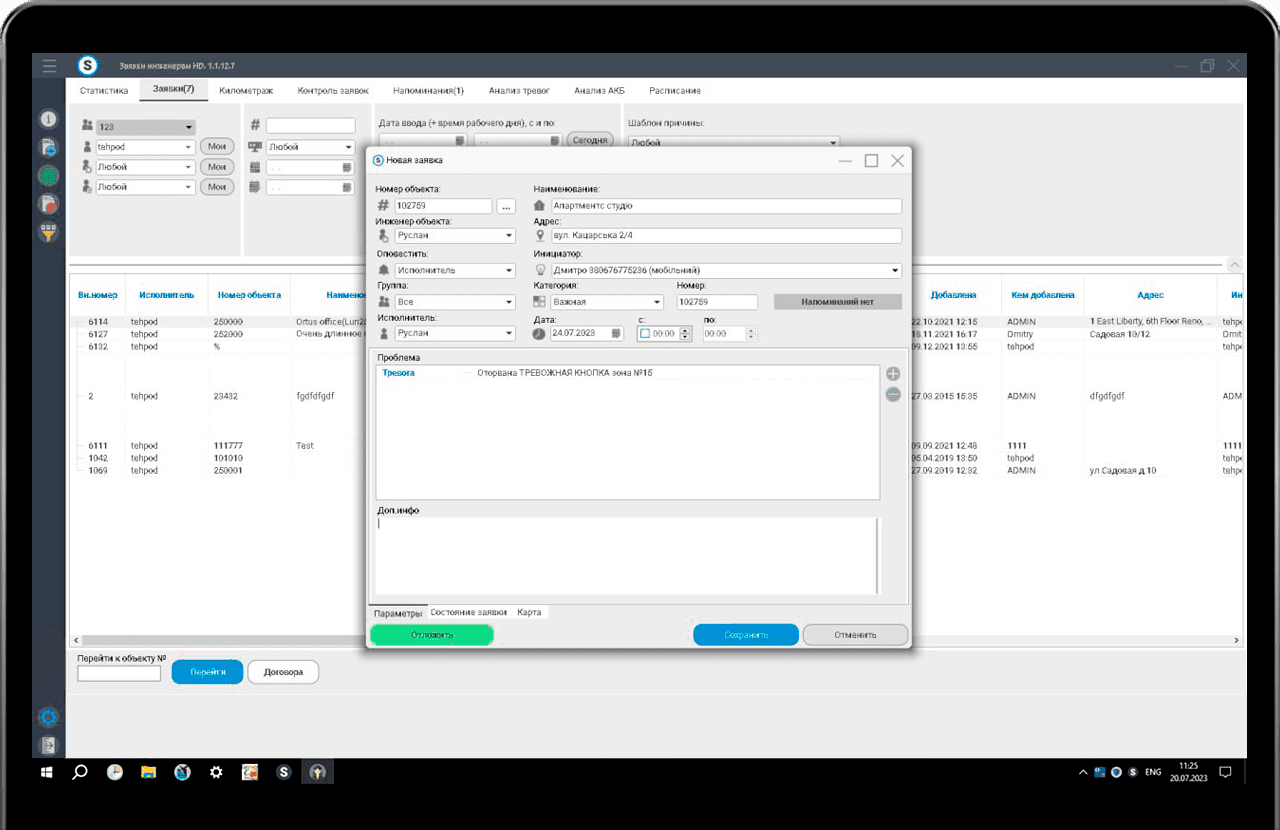Image resolution: width=1280 pixels, height=830 pixels.
Task: Toggle the checkbox in the 'с:' time field
Action: click(x=645, y=334)
